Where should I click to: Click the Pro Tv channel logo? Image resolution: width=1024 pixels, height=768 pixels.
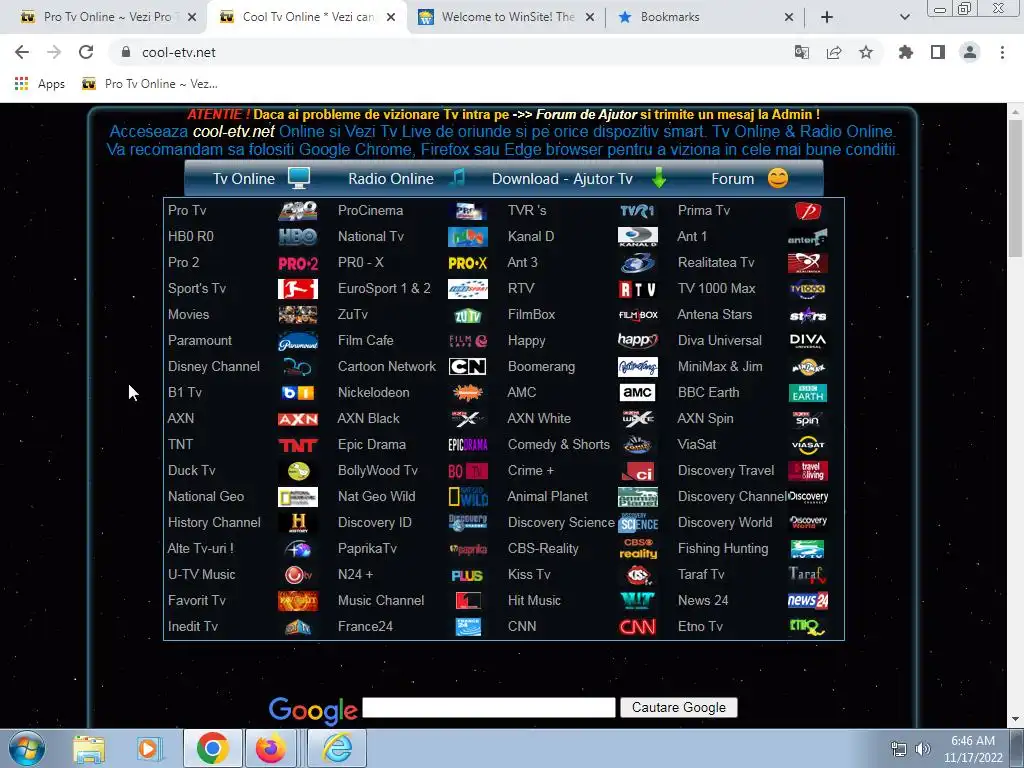(298, 210)
